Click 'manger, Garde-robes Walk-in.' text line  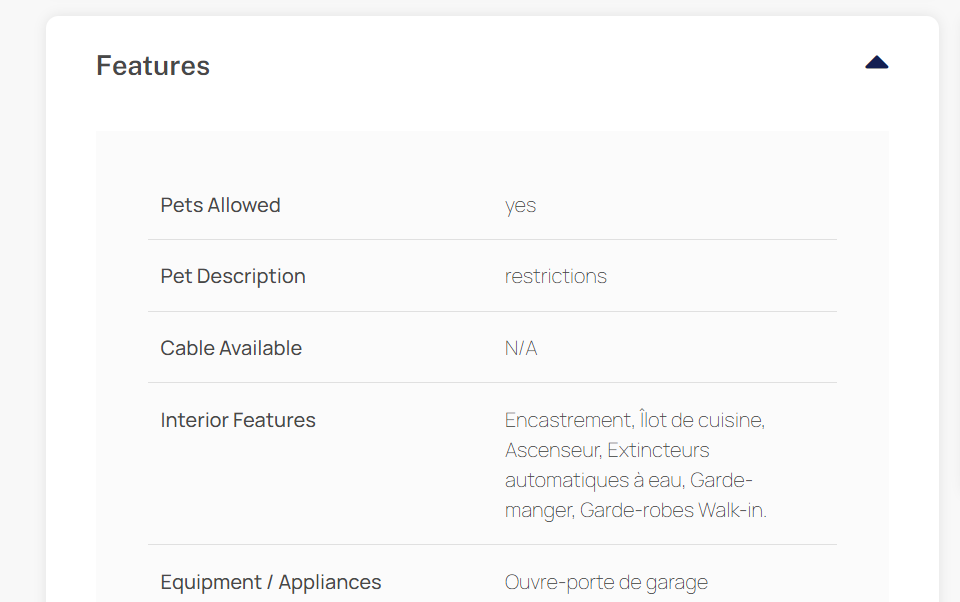pos(636,510)
